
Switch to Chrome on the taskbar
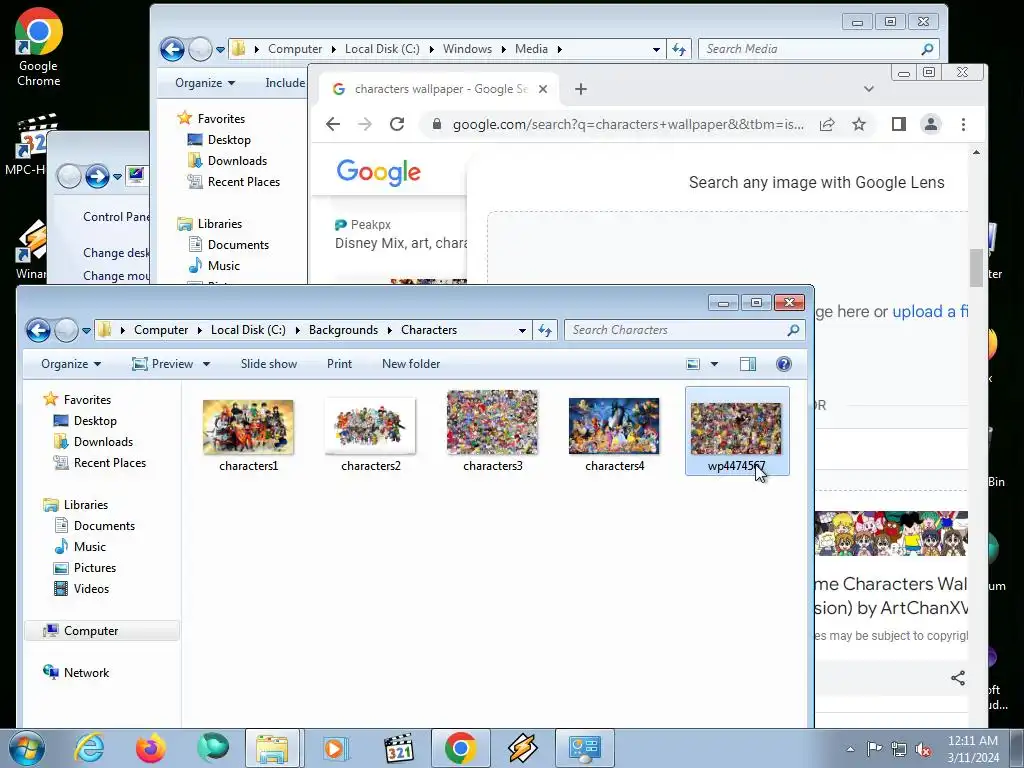click(460, 748)
